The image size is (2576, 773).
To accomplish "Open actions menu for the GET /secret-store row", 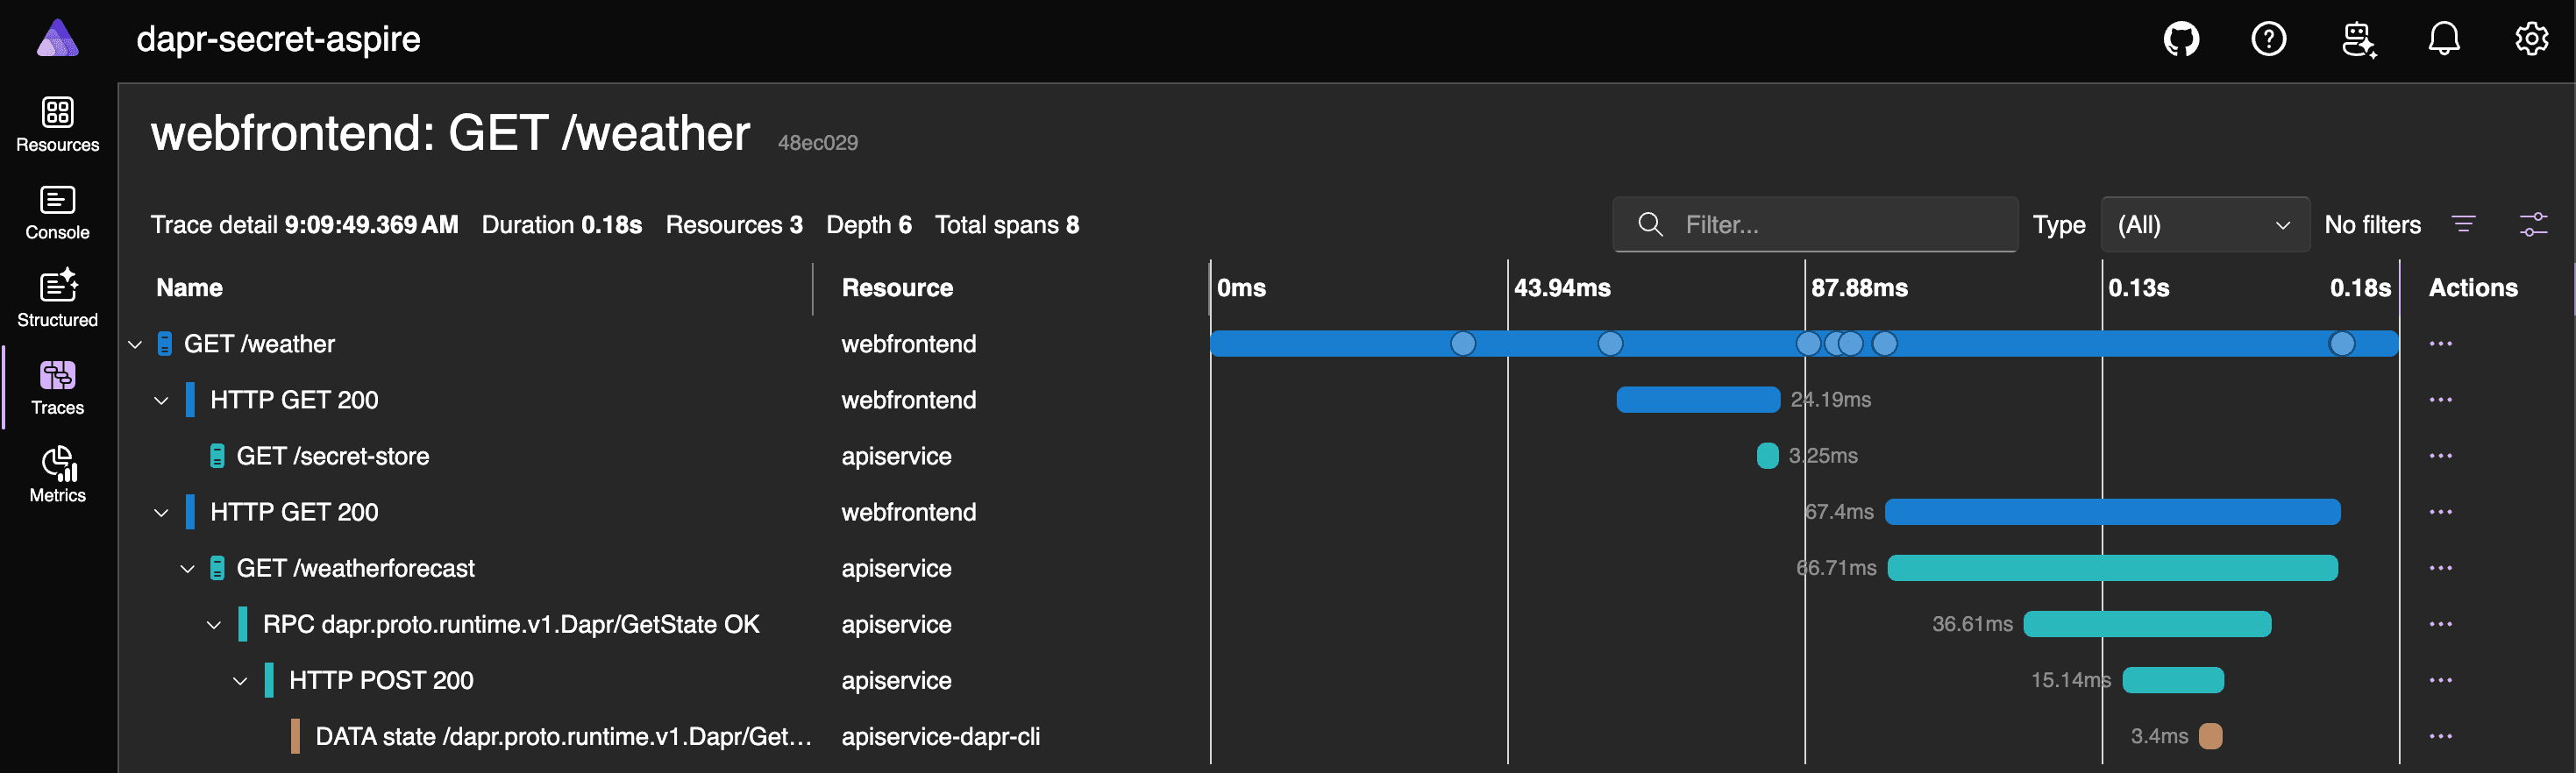I will 2440,456.
